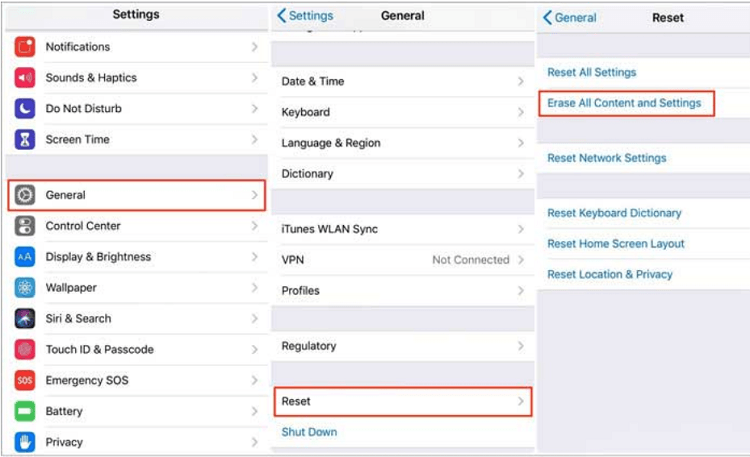Tap the Sounds & Haptics icon
750x457 pixels.
pyautogui.click(x=25, y=78)
